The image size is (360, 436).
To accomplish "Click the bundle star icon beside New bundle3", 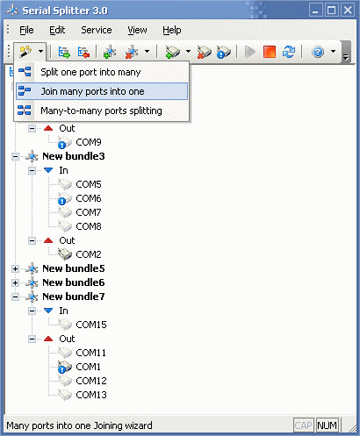I will coord(32,156).
